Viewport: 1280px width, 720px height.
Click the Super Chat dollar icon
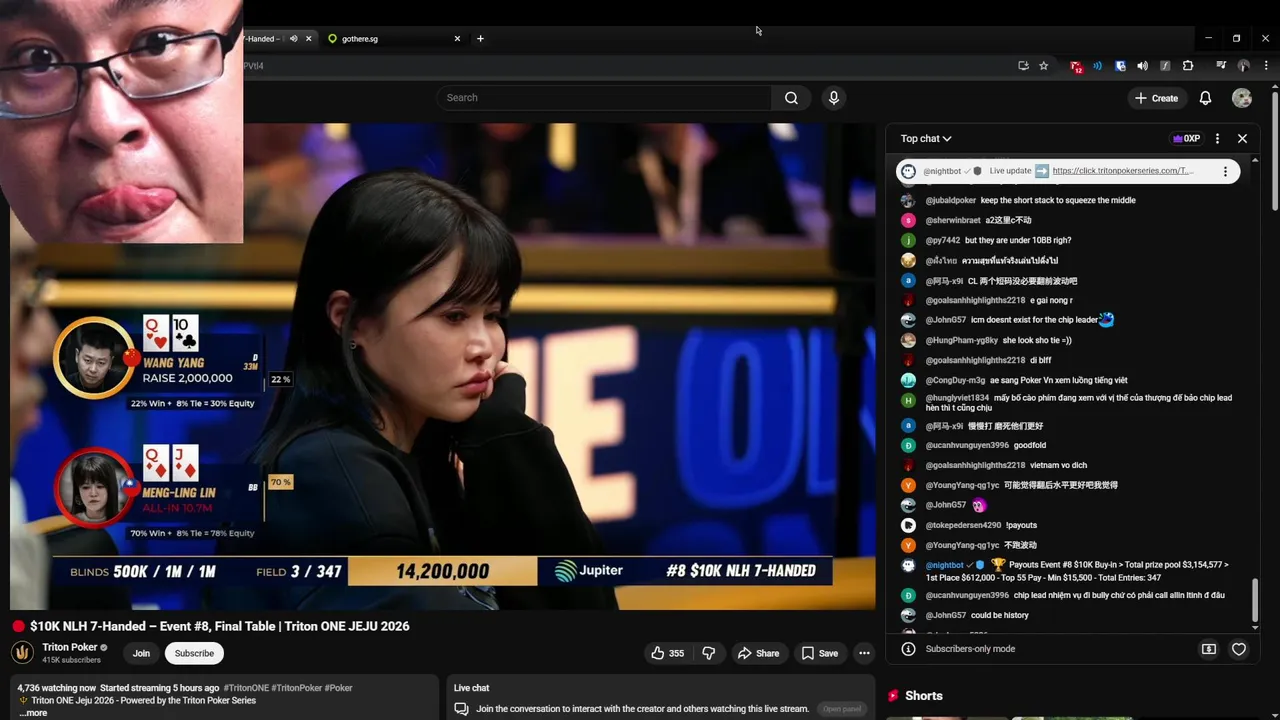[x=1209, y=649]
